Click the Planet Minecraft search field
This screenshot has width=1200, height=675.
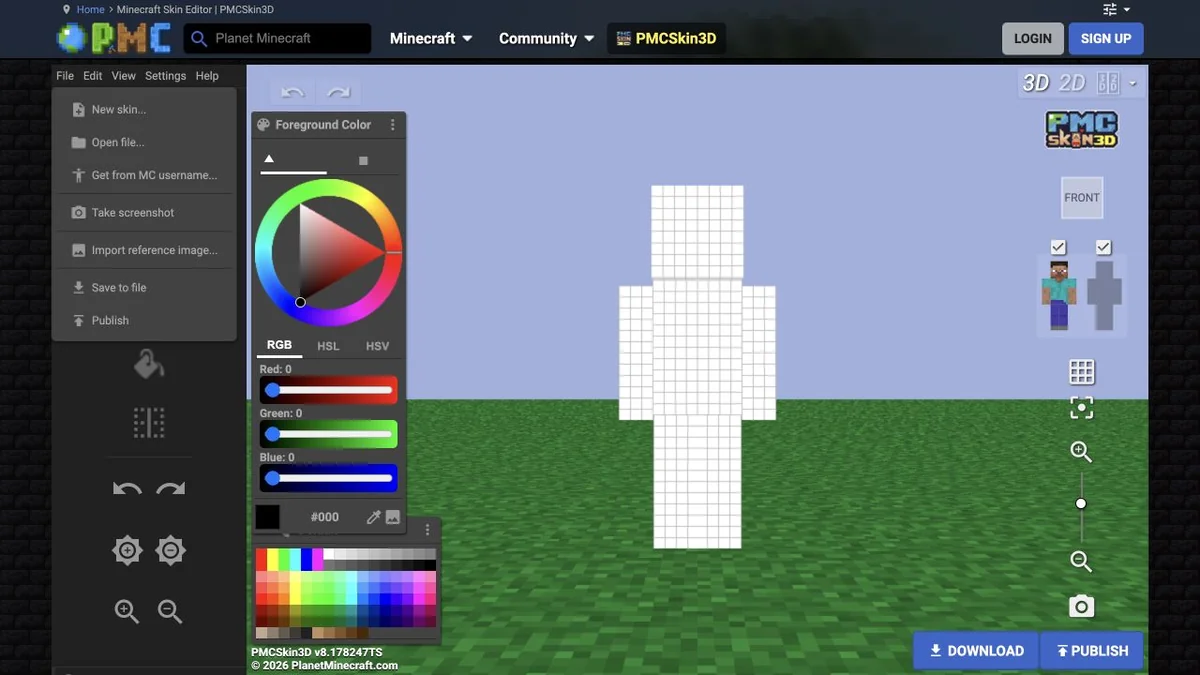point(278,38)
